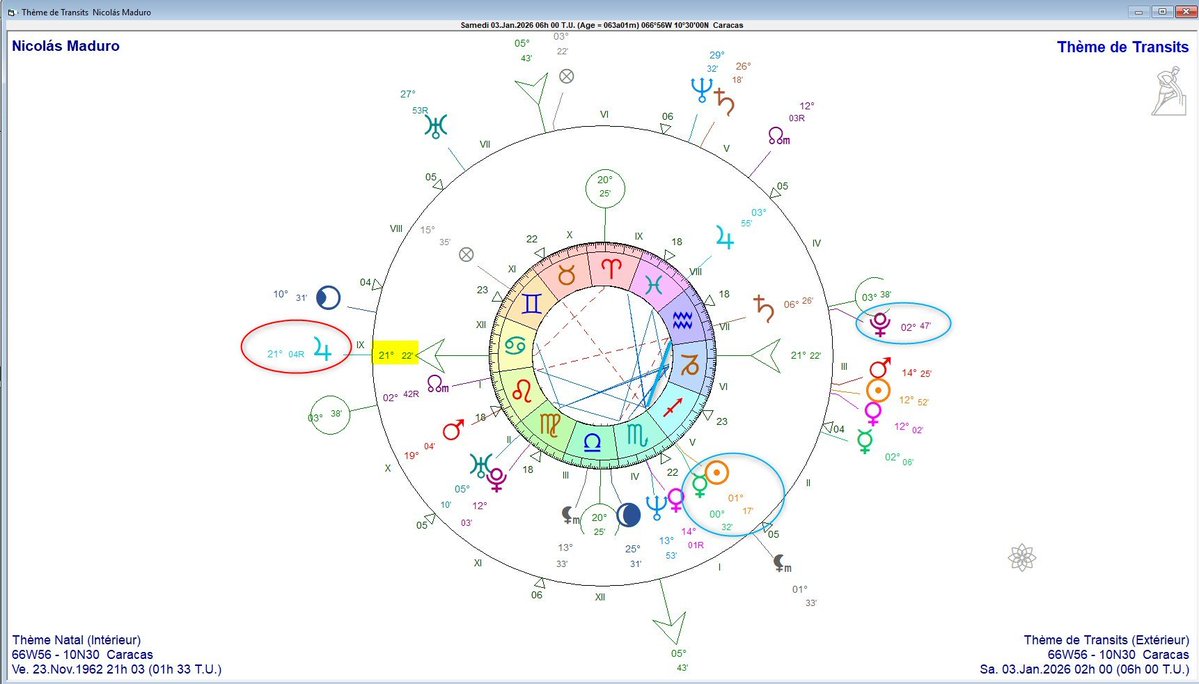Select outer Lilith glyph at 01°33'

coord(782,564)
